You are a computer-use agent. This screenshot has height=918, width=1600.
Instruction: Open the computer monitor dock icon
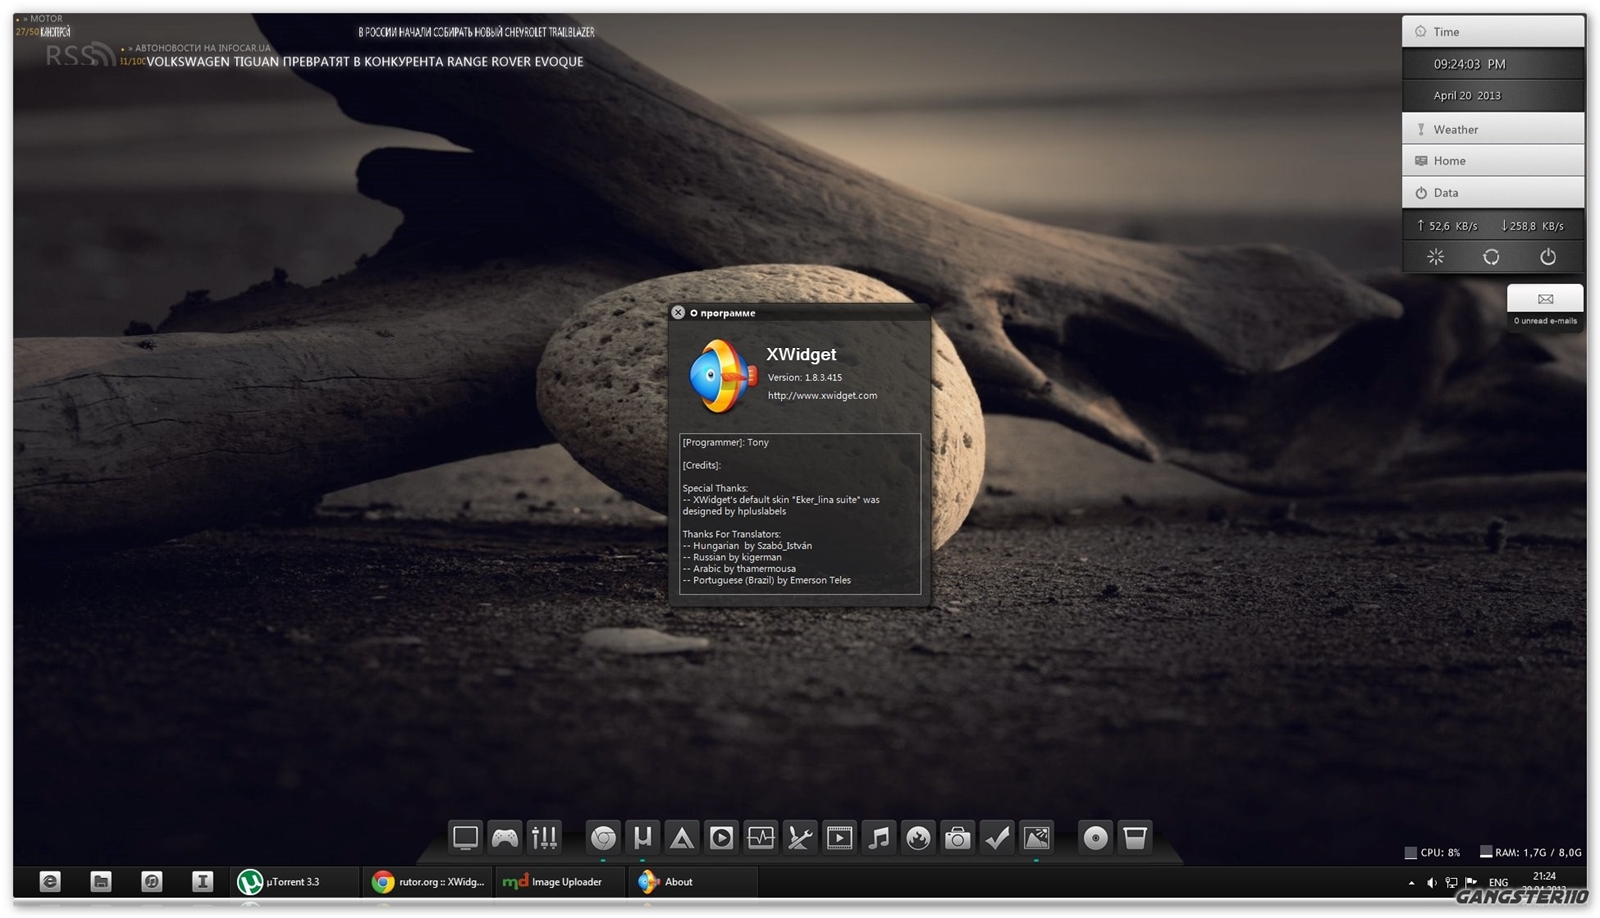click(x=465, y=837)
